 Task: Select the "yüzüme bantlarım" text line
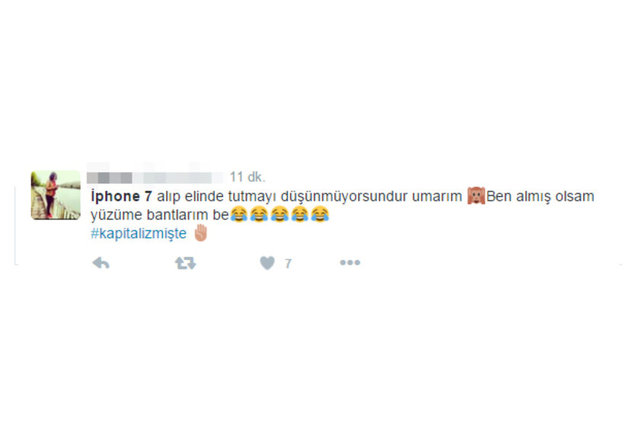[x=149, y=215]
